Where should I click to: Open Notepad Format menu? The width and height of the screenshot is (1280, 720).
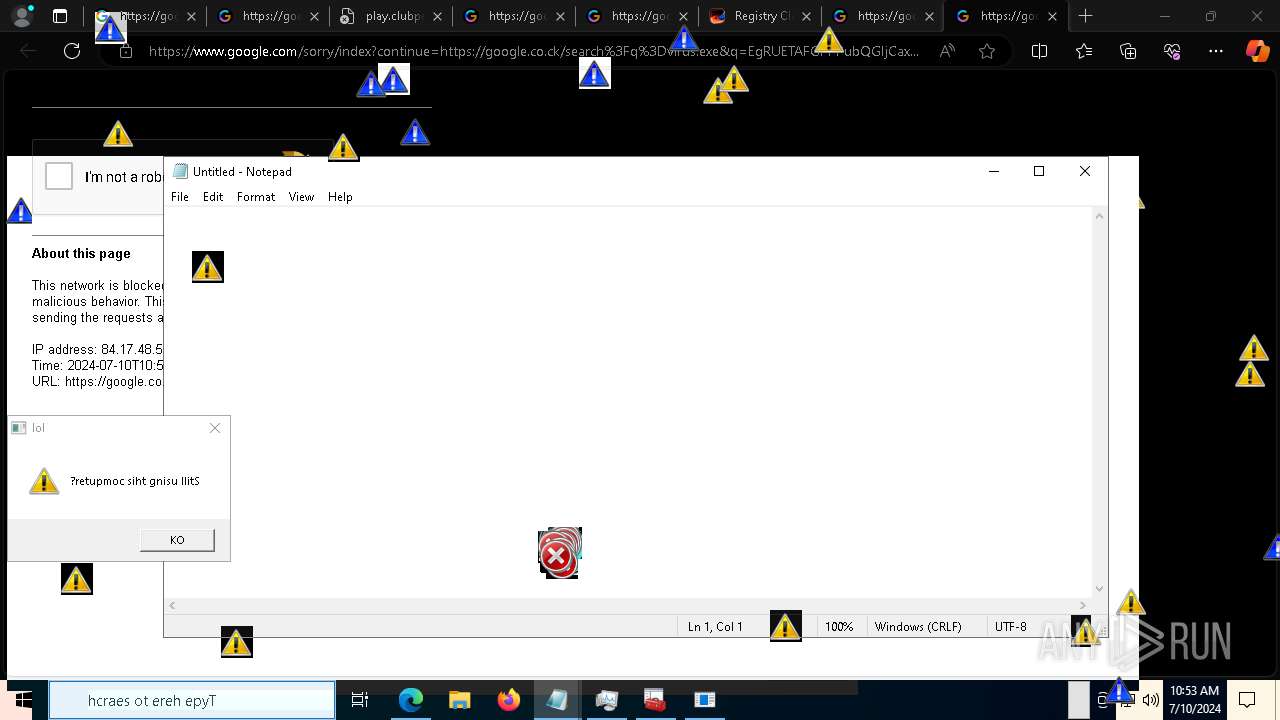[x=256, y=197]
